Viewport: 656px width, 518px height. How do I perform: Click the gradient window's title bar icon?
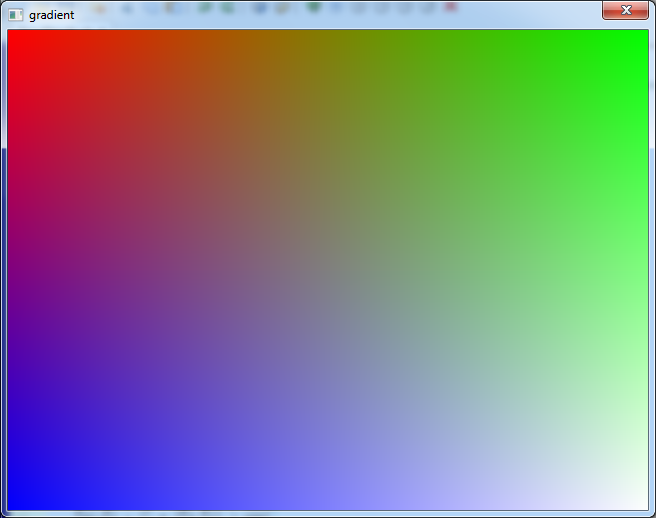pyautogui.click(x=15, y=15)
